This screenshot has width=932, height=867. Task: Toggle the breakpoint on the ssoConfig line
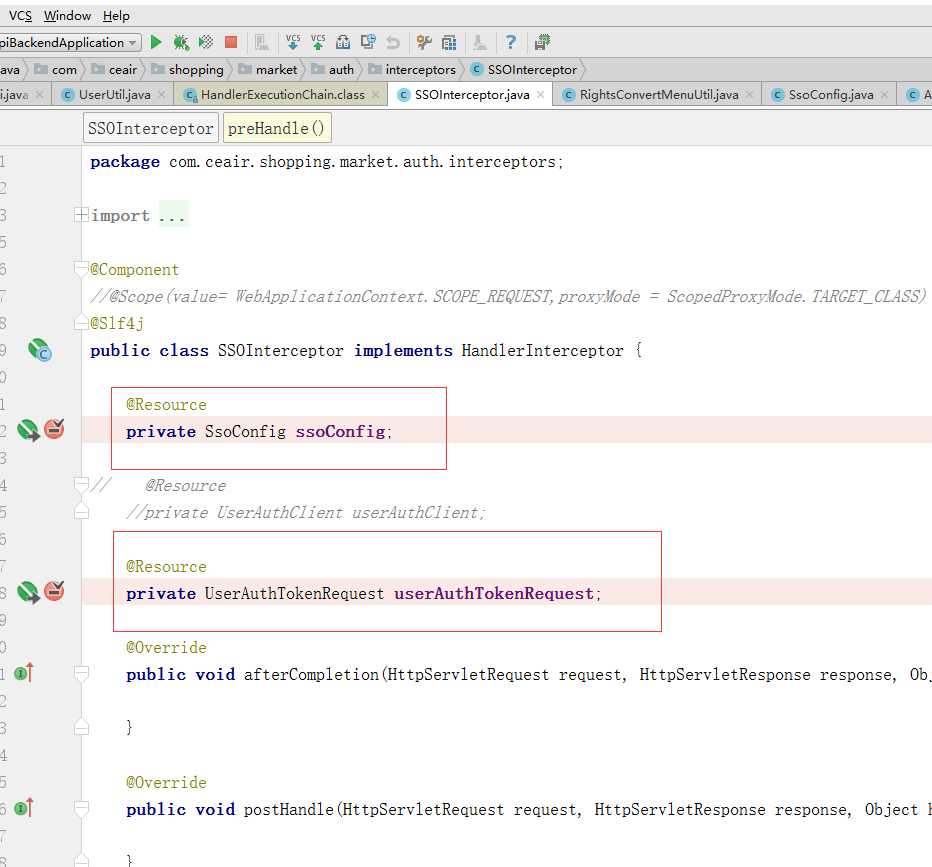click(54, 429)
